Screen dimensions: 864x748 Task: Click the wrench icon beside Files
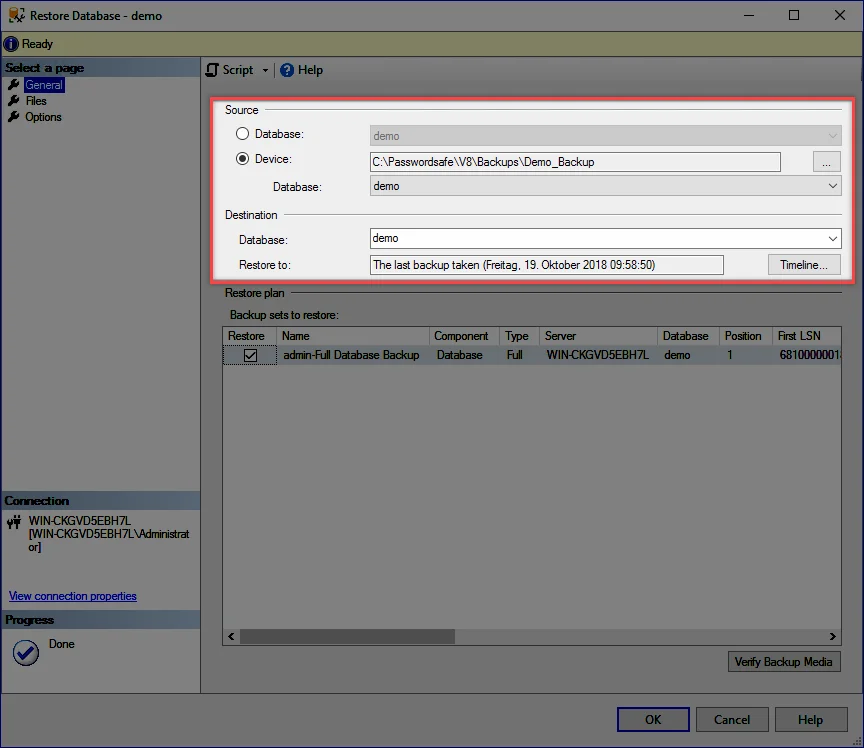click(x=14, y=101)
